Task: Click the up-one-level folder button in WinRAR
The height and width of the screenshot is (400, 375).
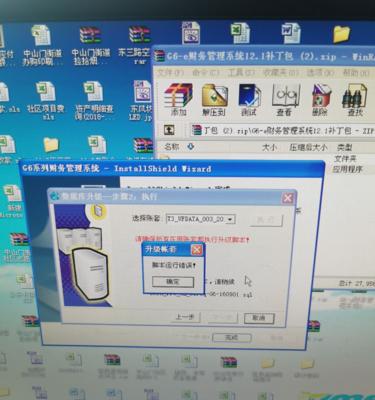Action: click(169, 130)
